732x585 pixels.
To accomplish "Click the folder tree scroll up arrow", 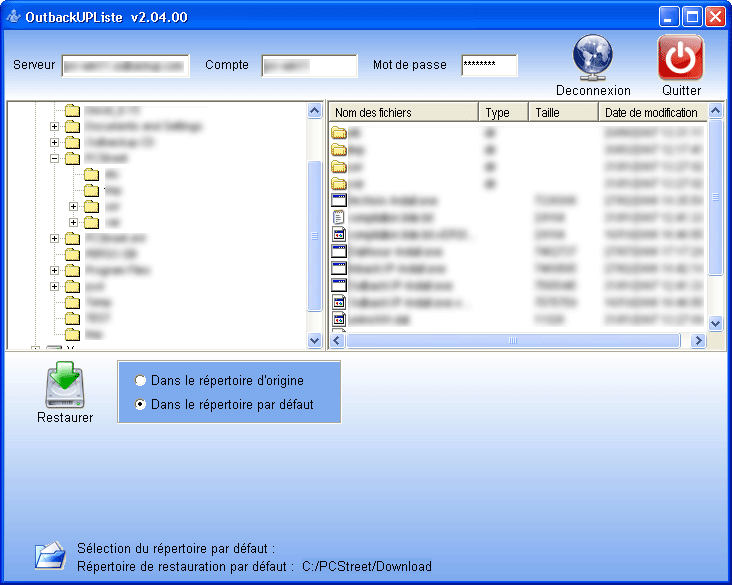I will coord(315,111).
